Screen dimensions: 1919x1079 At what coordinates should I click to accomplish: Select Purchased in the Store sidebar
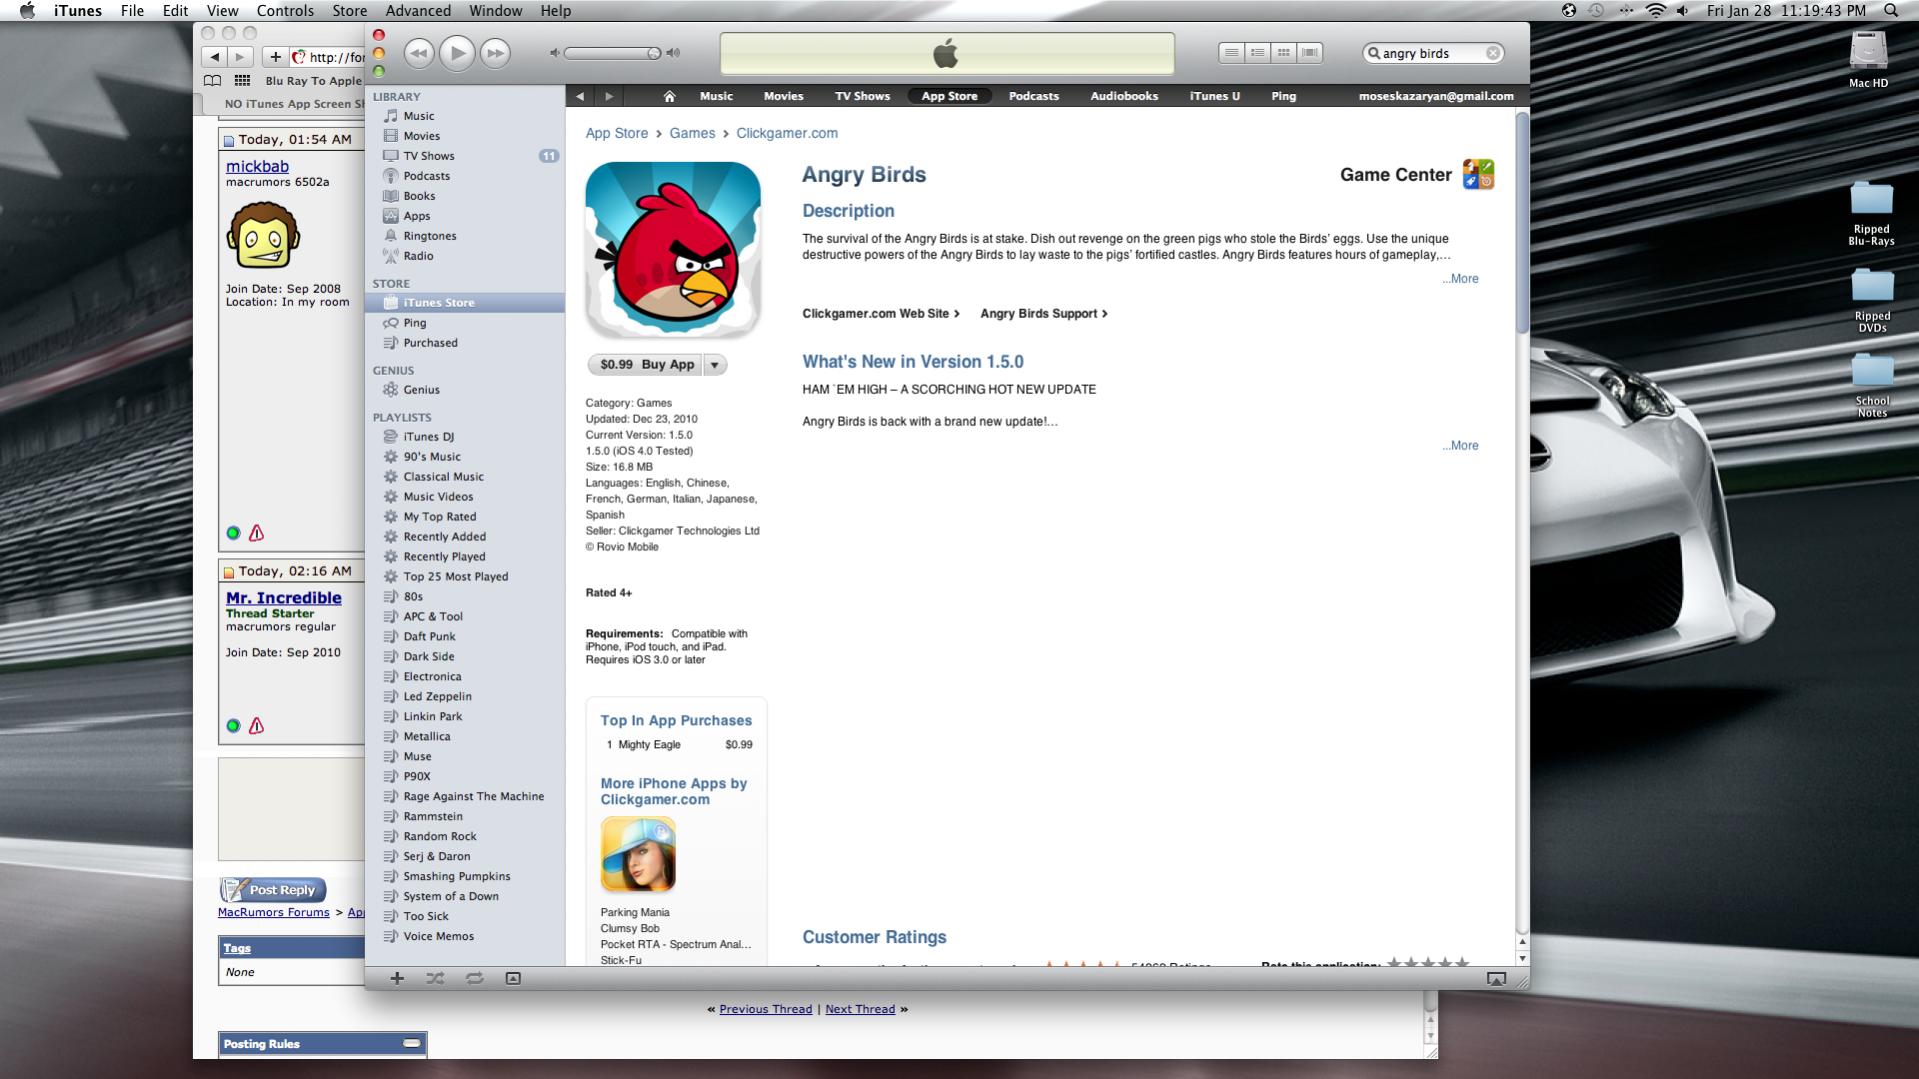coord(430,343)
